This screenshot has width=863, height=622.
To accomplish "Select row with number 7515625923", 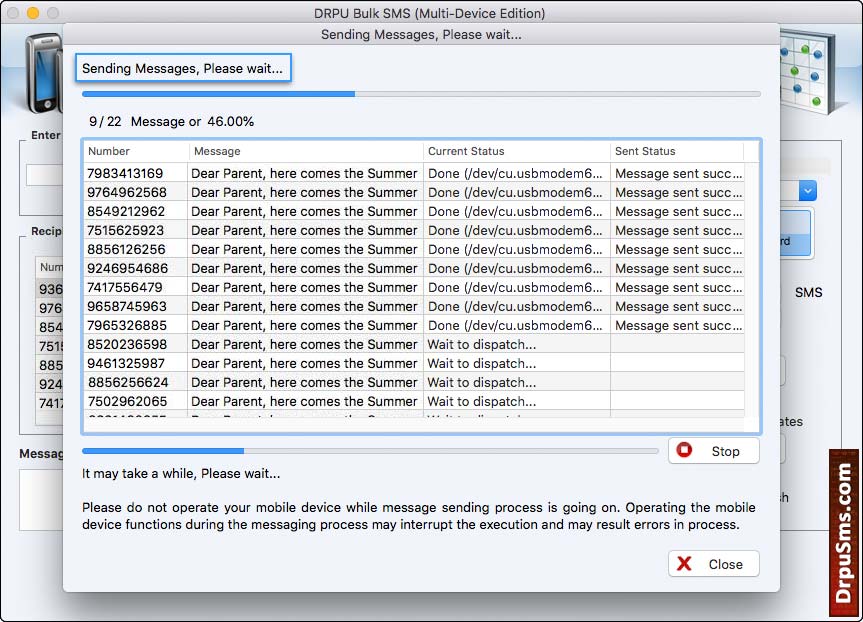I will tap(414, 230).
